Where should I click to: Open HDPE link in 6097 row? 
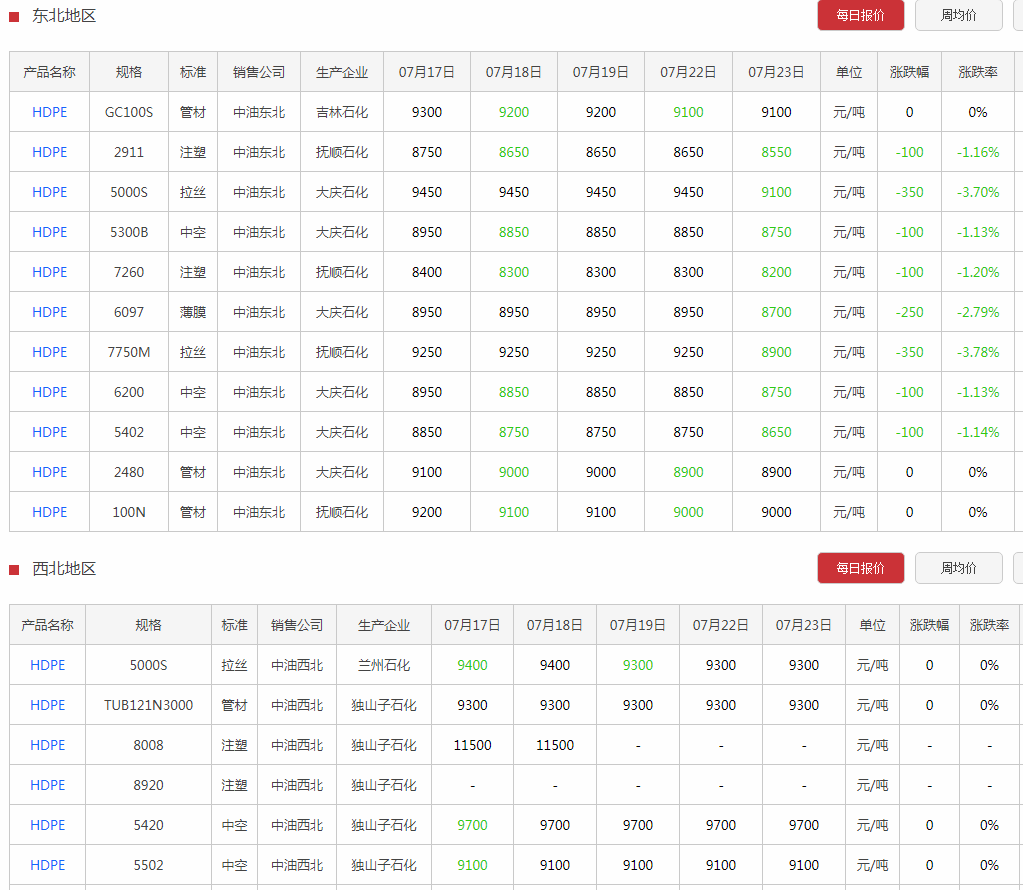pos(50,312)
